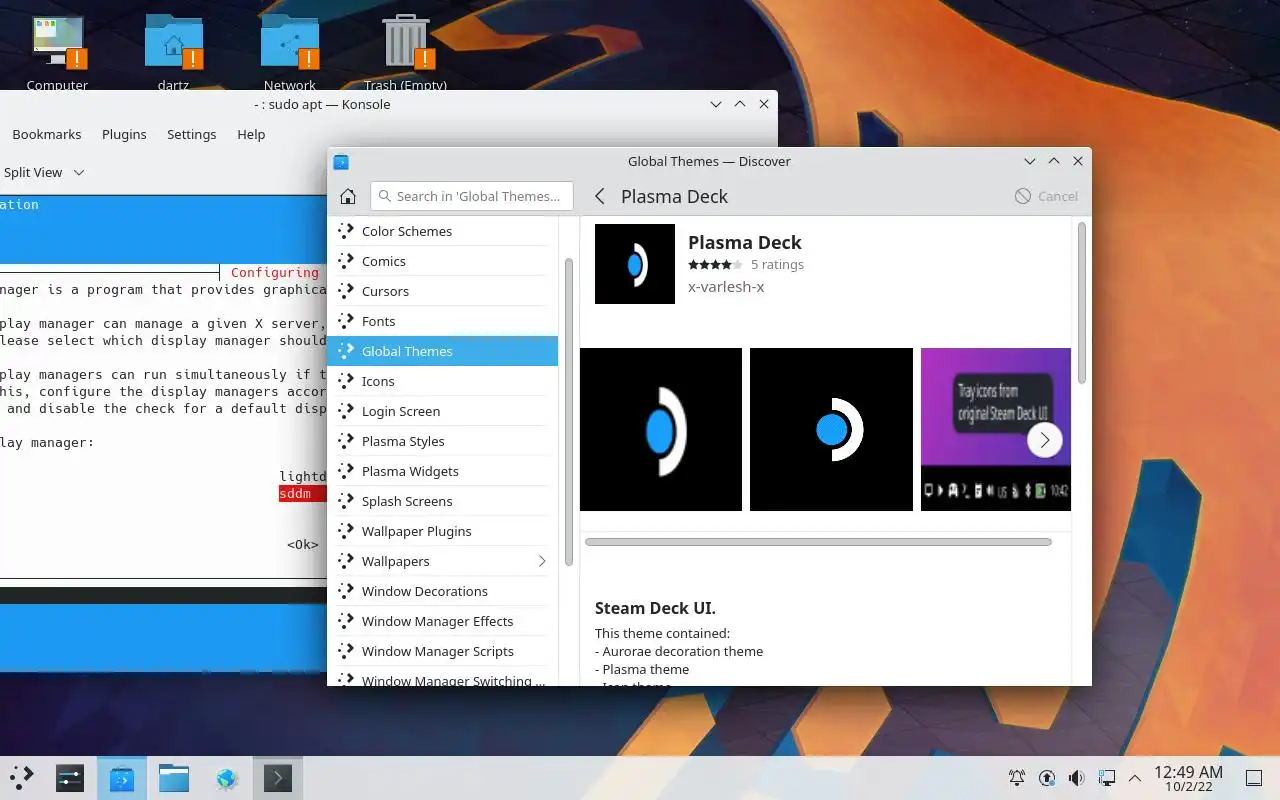Open the updates tray icon
Screen dimensions: 1280x800
click(x=1047, y=778)
